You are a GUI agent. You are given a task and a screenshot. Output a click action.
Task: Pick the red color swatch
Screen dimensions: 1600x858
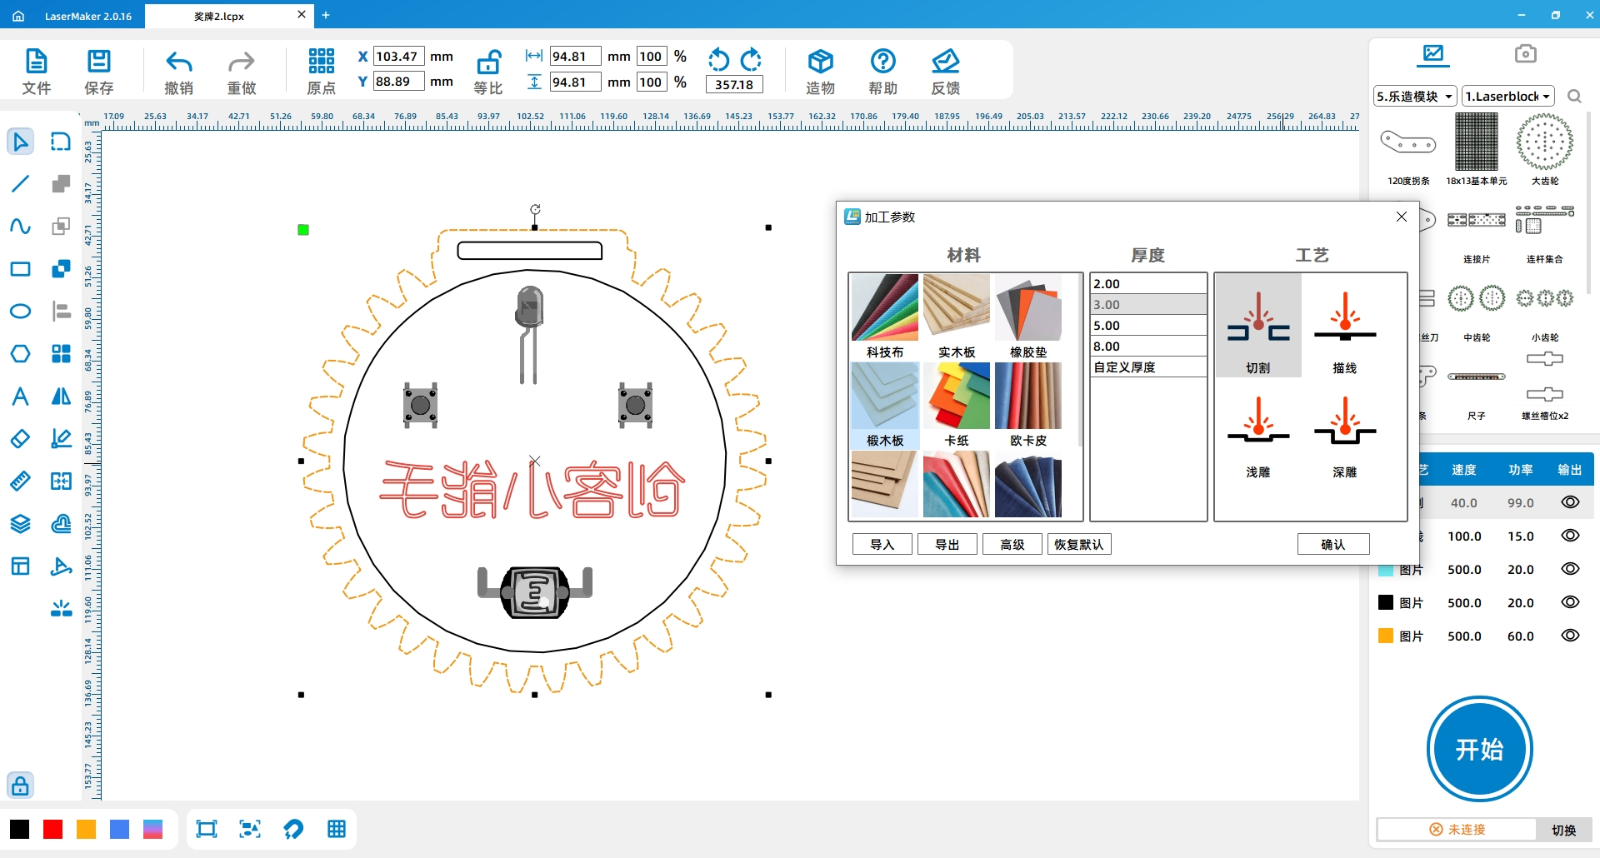(x=53, y=829)
